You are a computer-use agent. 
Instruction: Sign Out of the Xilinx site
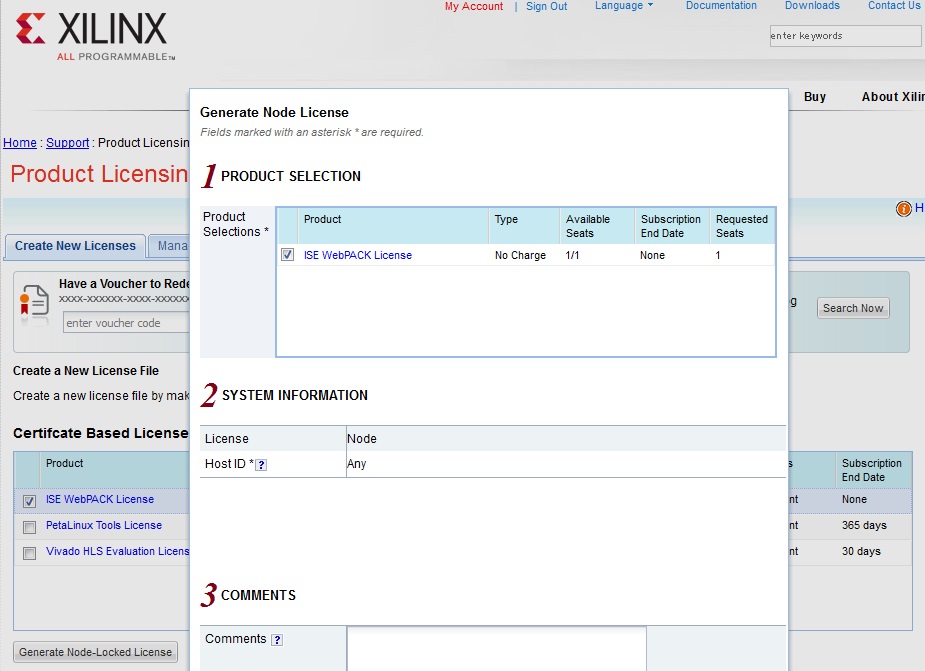[x=546, y=6]
